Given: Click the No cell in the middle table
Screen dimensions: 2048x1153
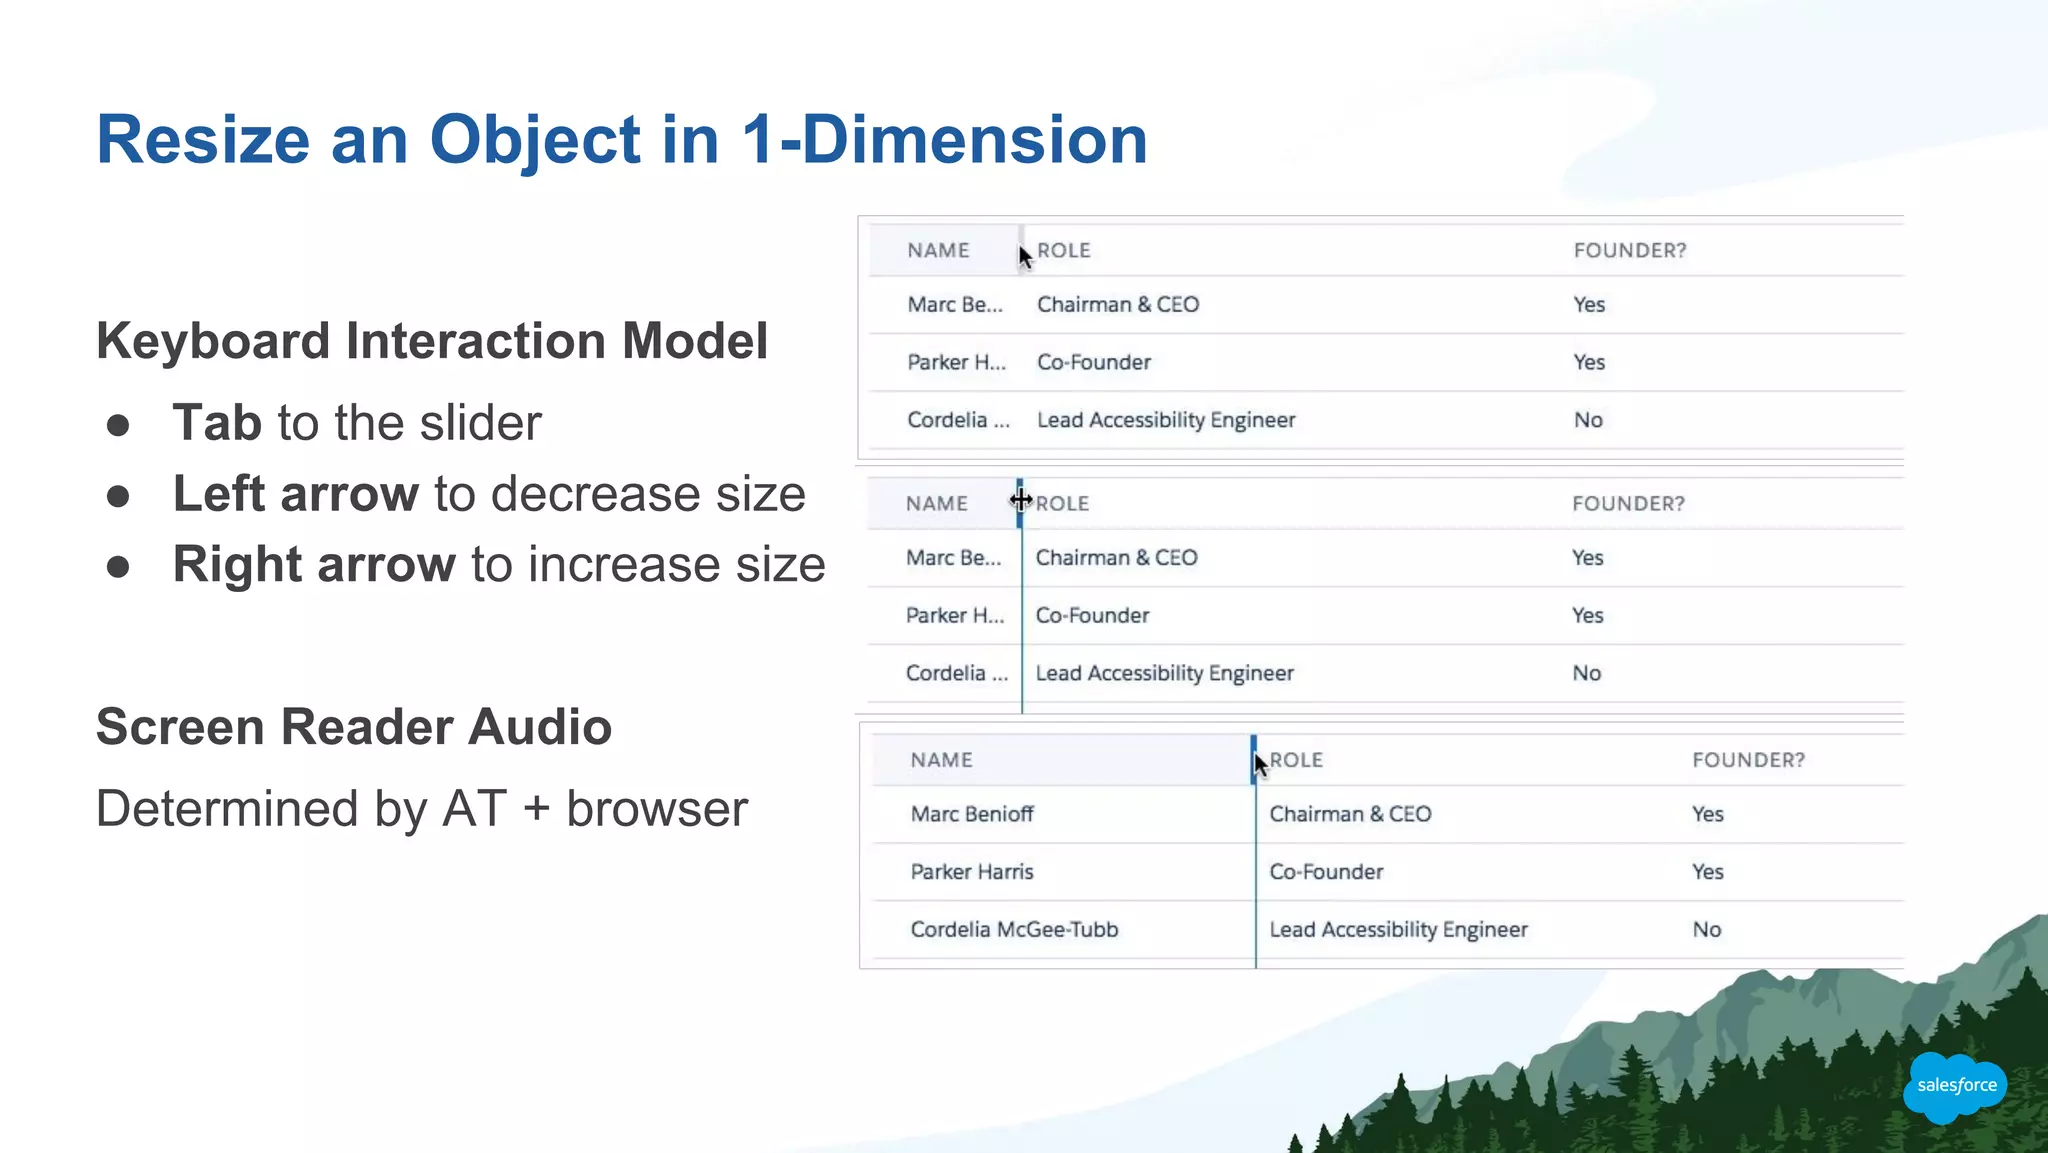Looking at the screenshot, I should click(1586, 674).
